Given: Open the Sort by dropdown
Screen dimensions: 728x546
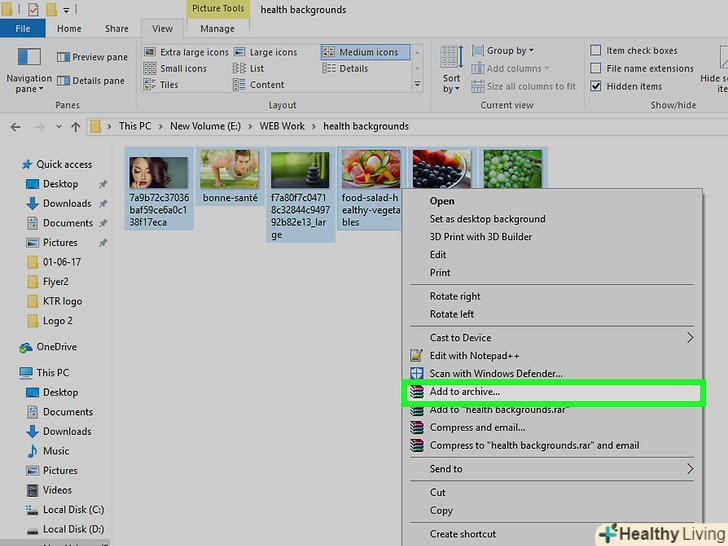Looking at the screenshot, I should pos(451,70).
